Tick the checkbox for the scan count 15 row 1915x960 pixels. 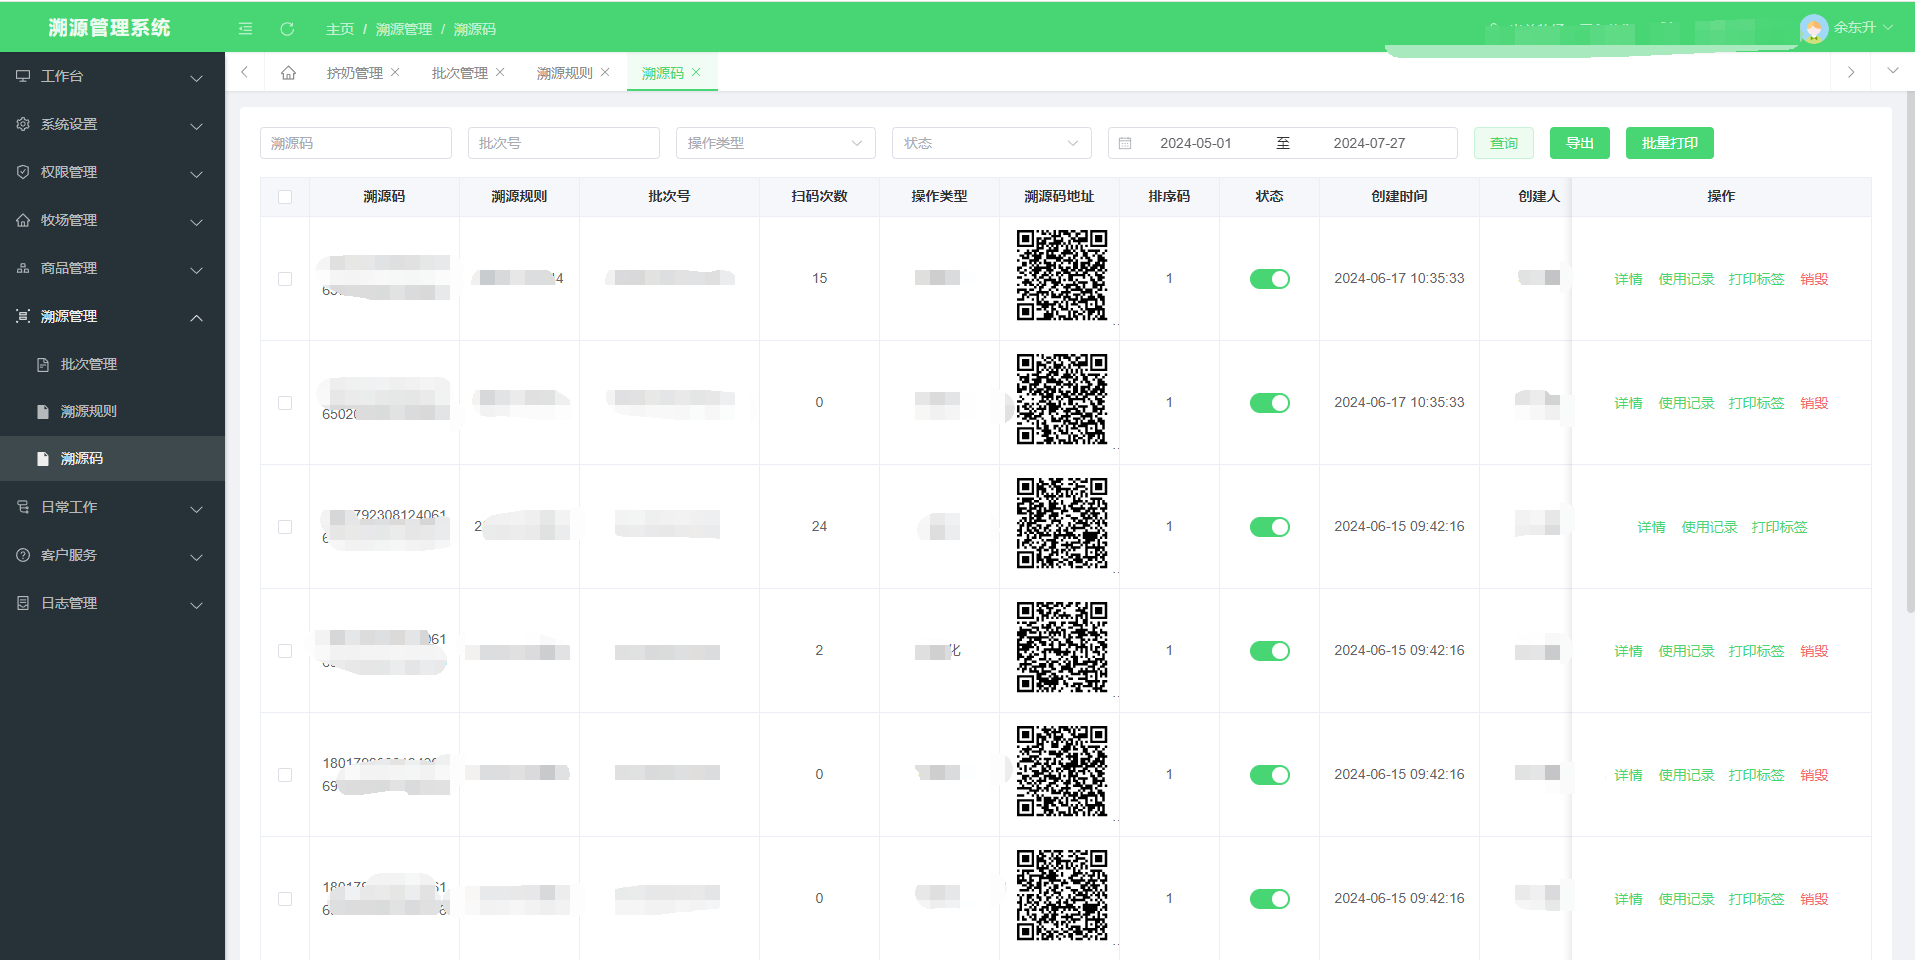tap(285, 279)
